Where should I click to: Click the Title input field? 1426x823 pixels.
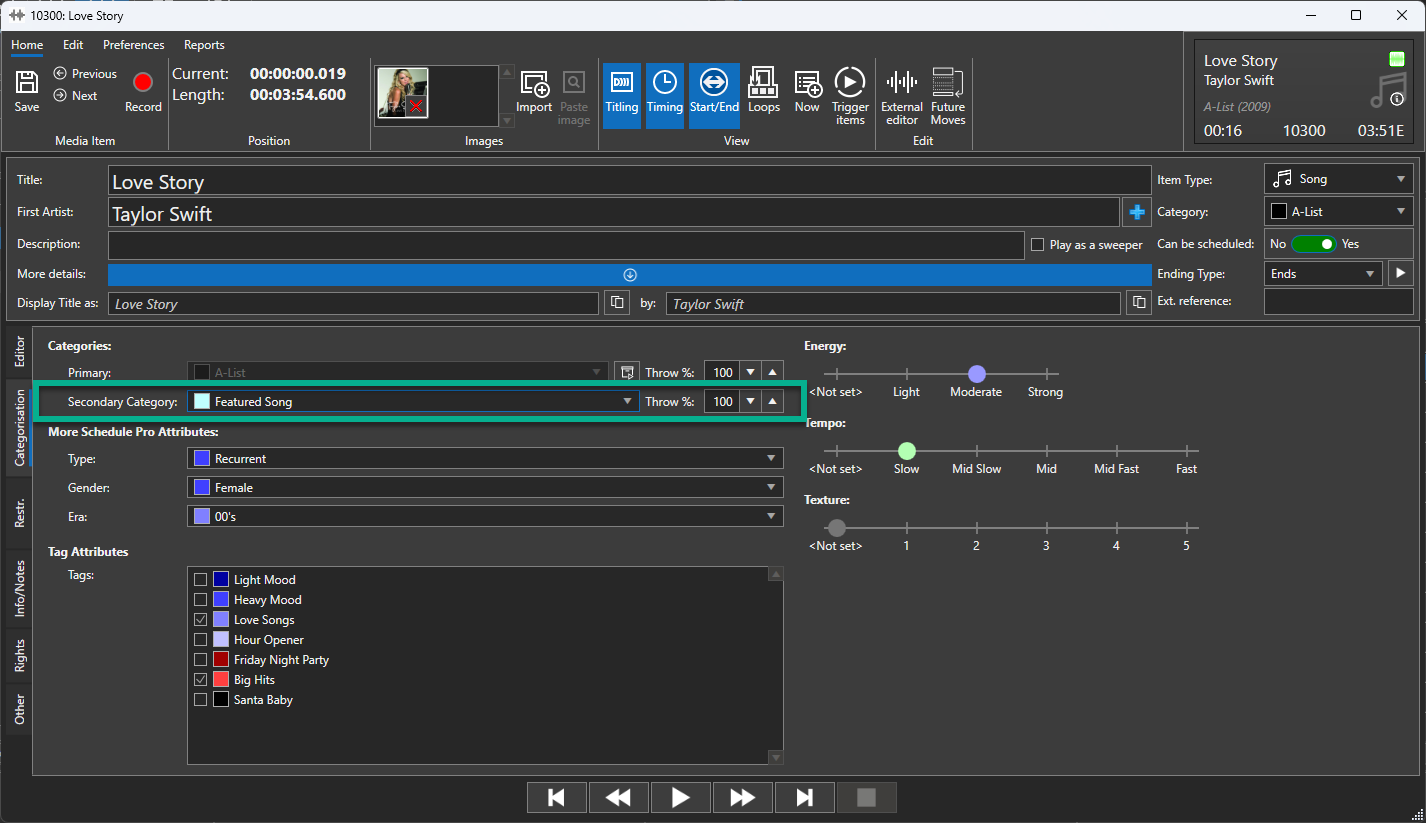(630, 180)
